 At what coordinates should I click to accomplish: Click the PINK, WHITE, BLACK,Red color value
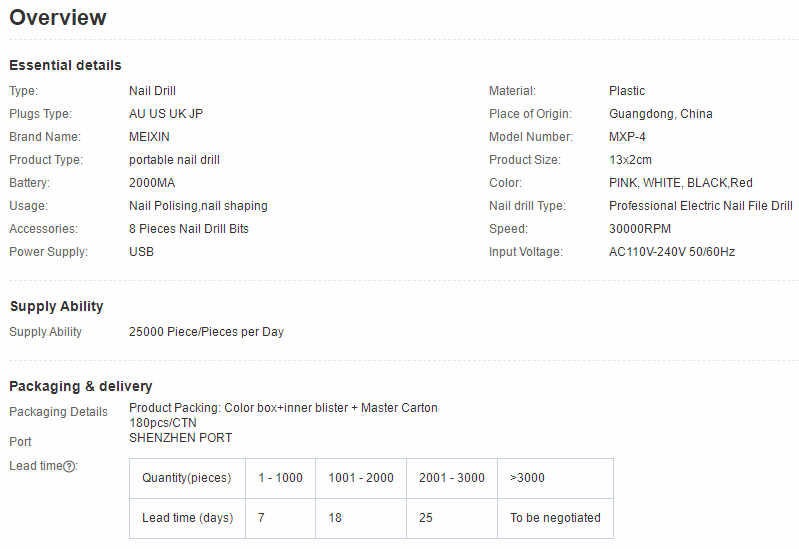[x=680, y=183]
